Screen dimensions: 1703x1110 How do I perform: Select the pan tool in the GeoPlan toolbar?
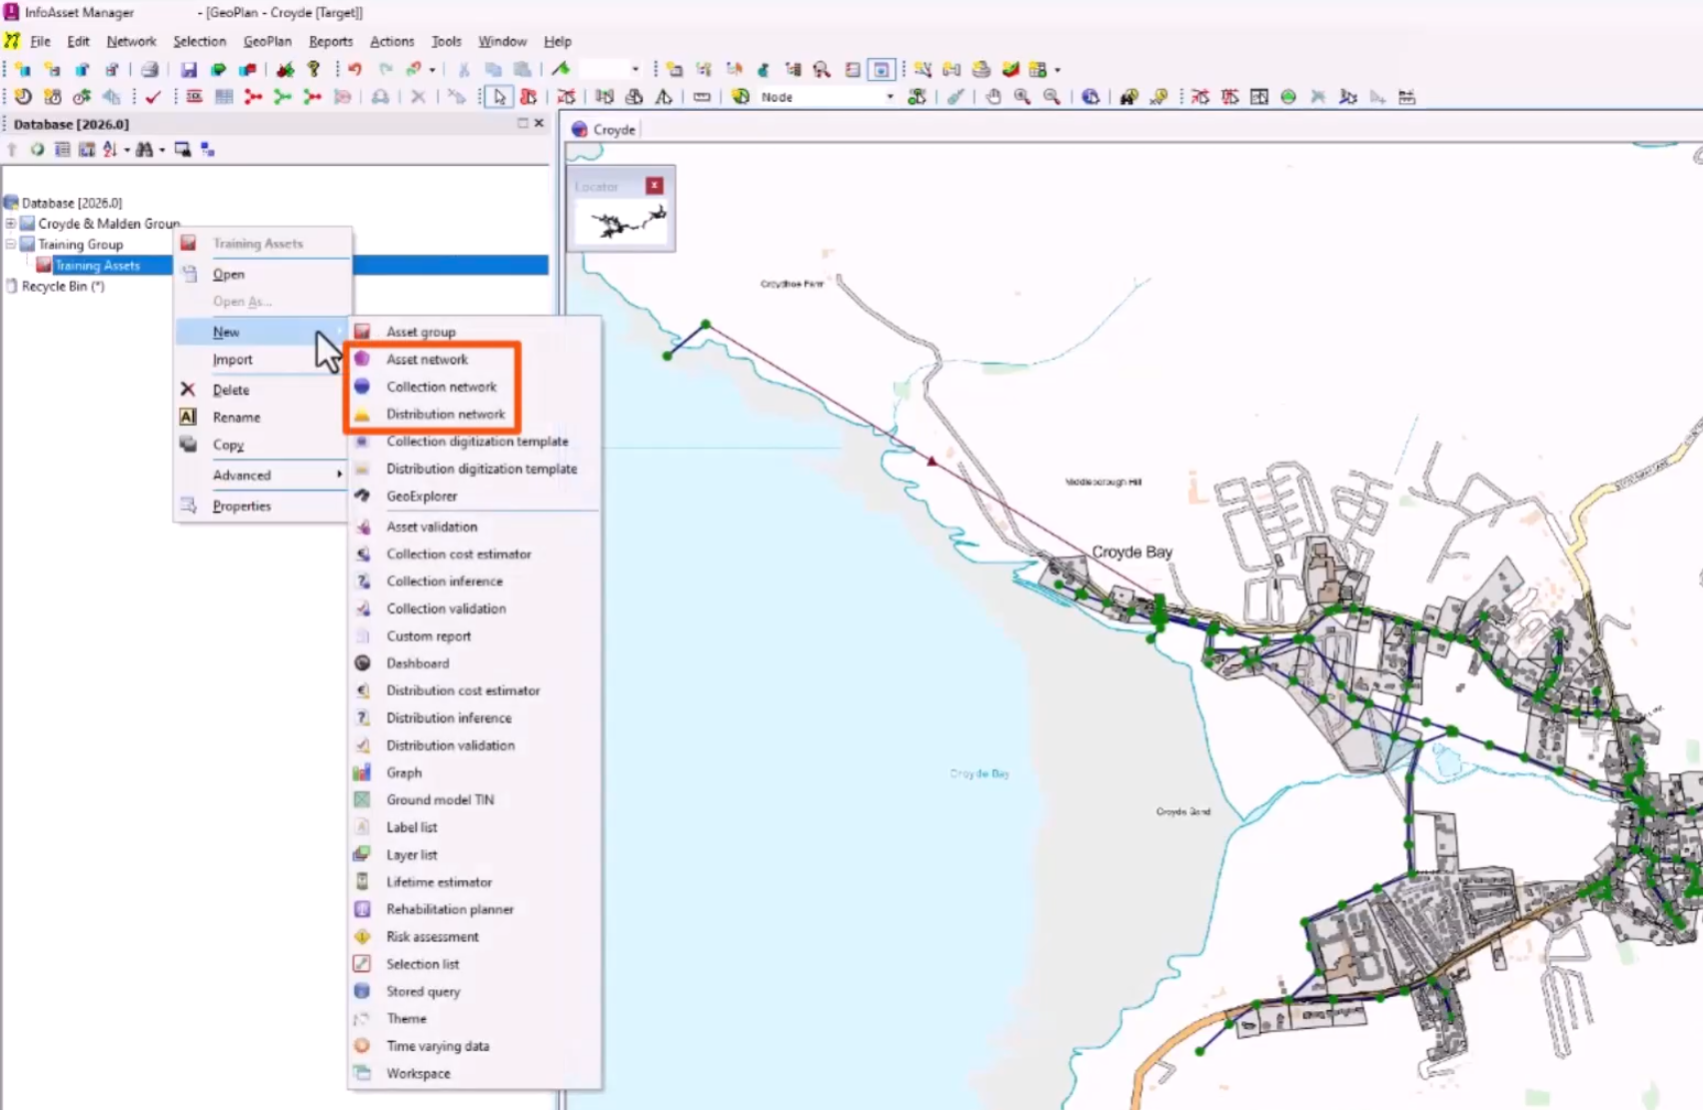click(x=991, y=96)
